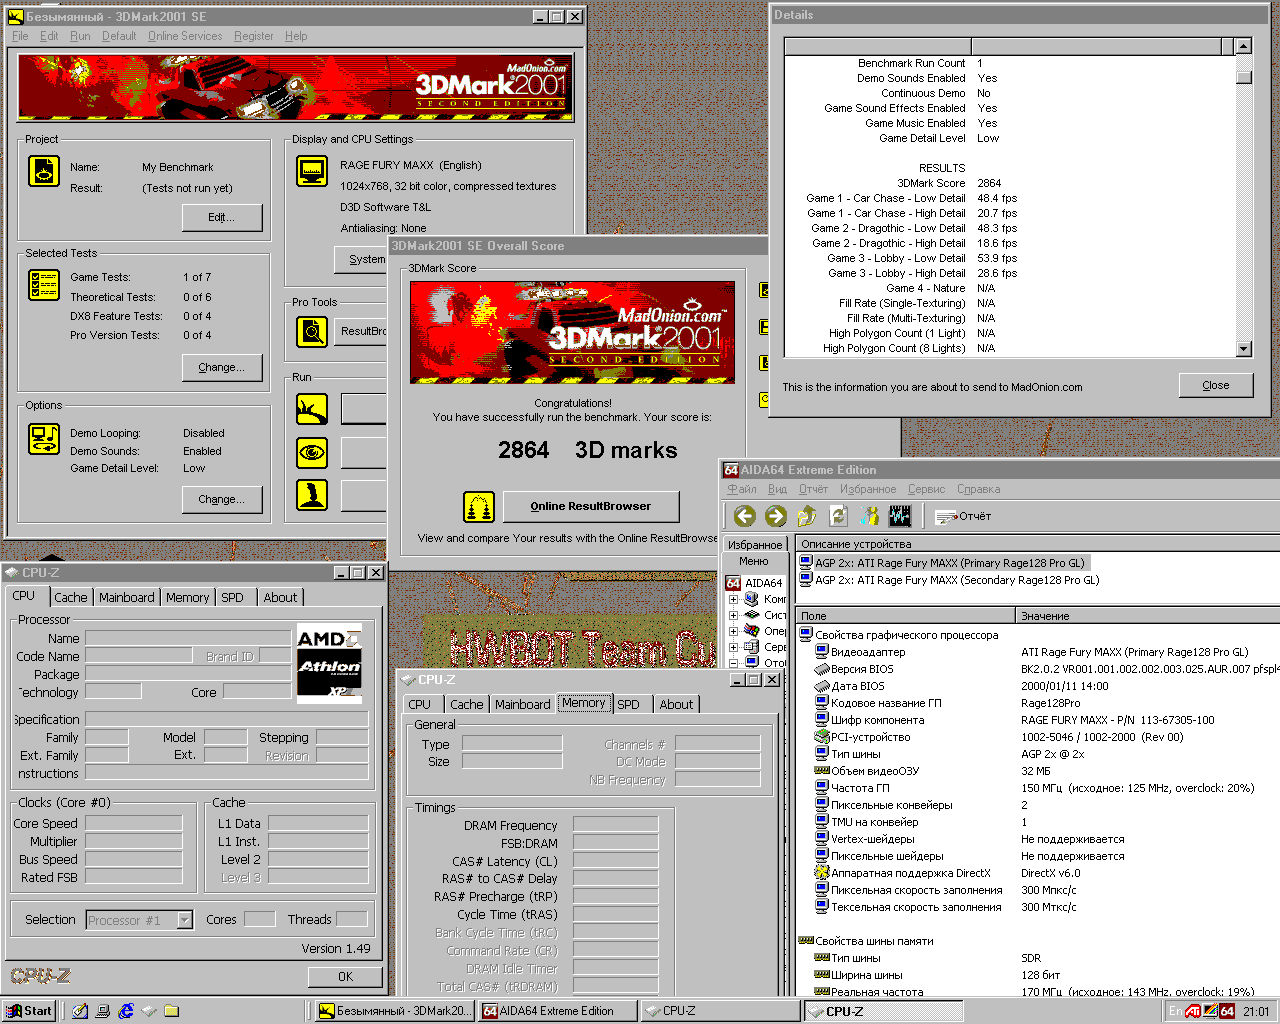
Task: Click the AIDA64 Up level folder icon
Action: point(807,516)
